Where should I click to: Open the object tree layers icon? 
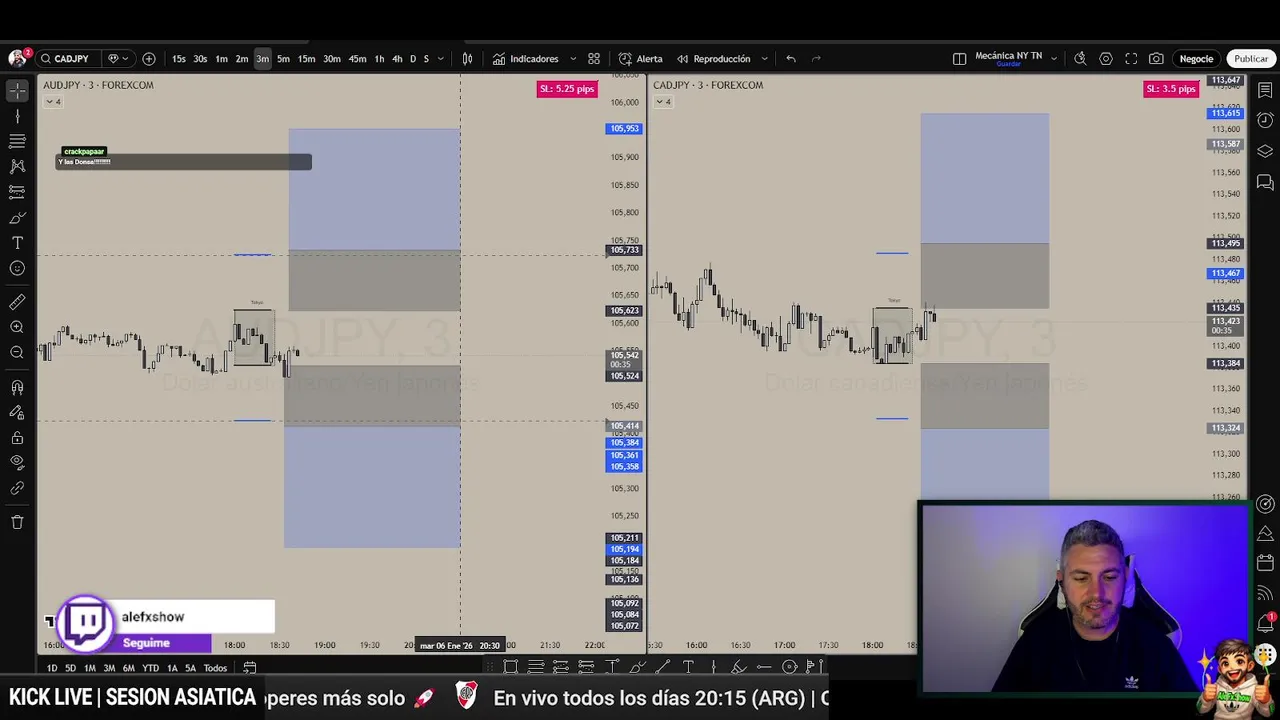[1265, 151]
